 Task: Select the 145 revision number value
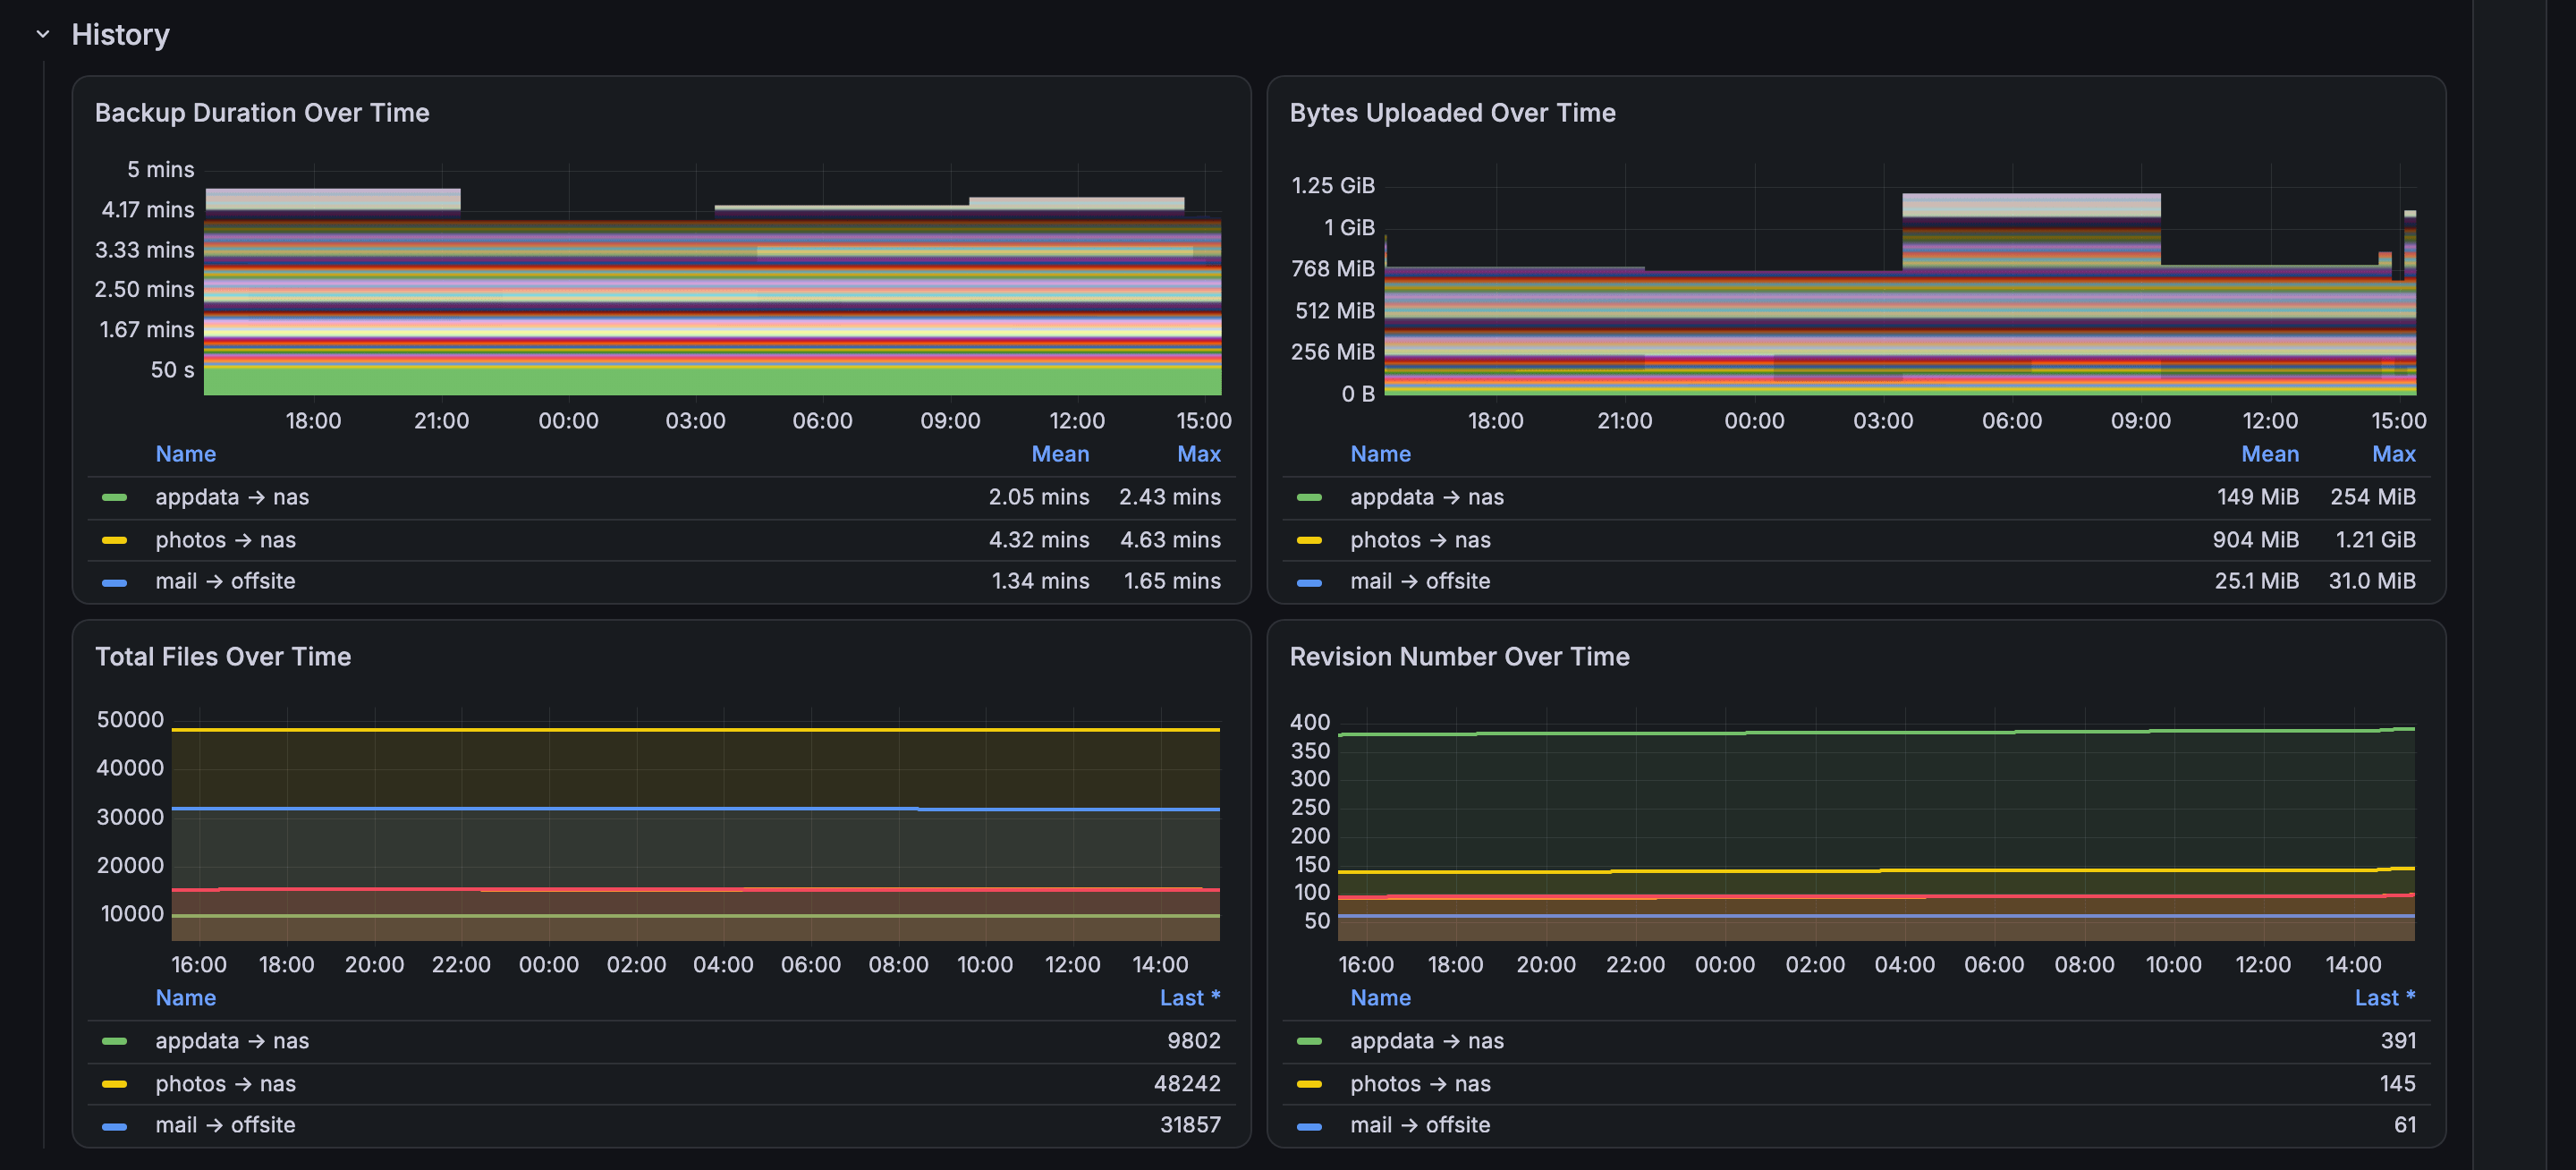click(x=2397, y=1084)
